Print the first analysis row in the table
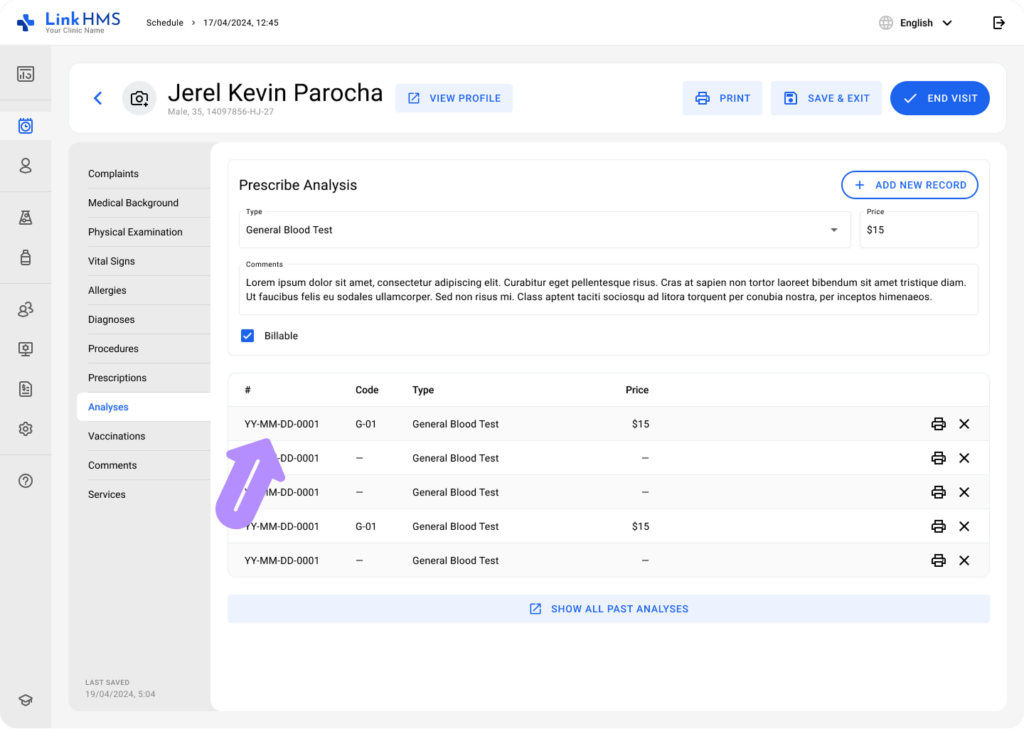 938,424
